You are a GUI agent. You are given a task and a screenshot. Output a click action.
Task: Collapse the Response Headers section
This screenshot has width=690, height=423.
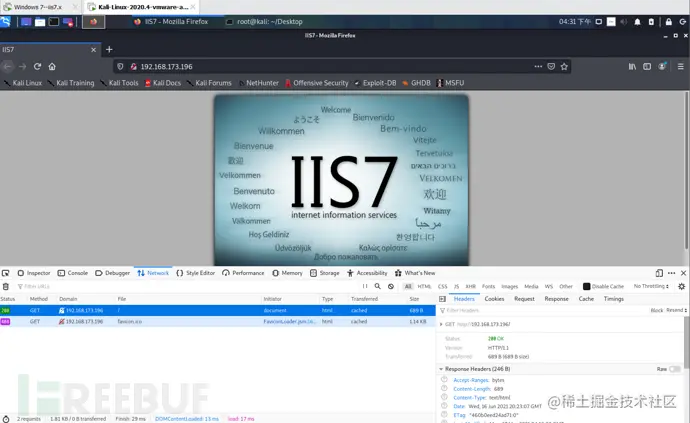tap(441, 369)
